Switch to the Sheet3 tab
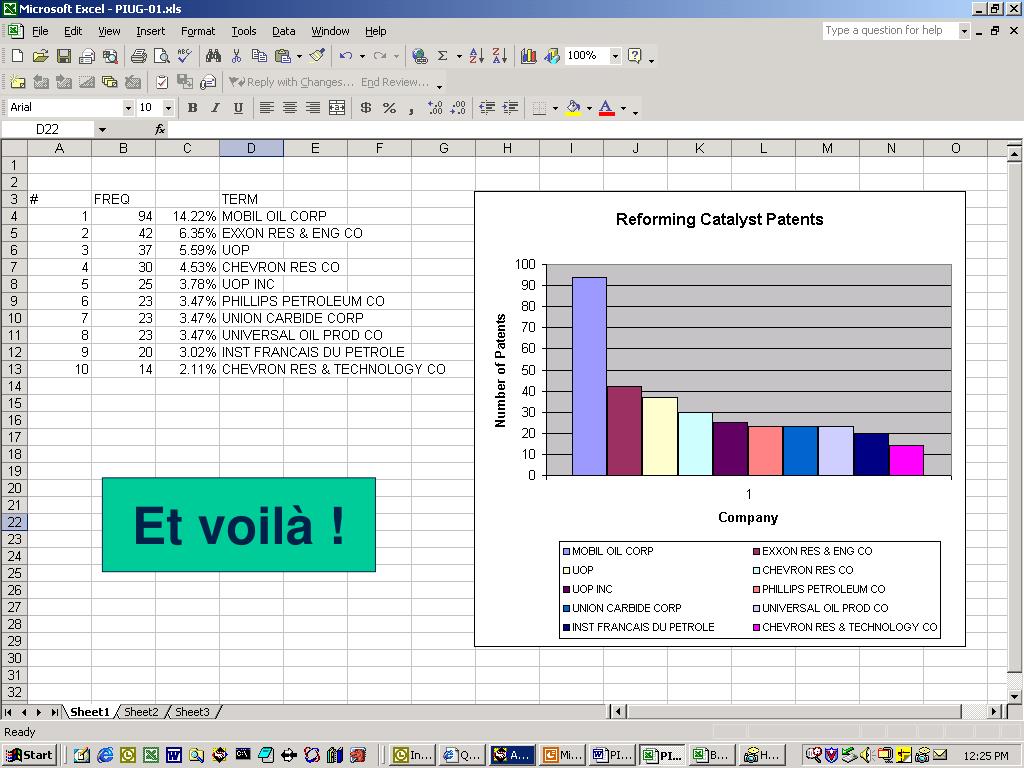The height and width of the screenshot is (768, 1024). 192,712
